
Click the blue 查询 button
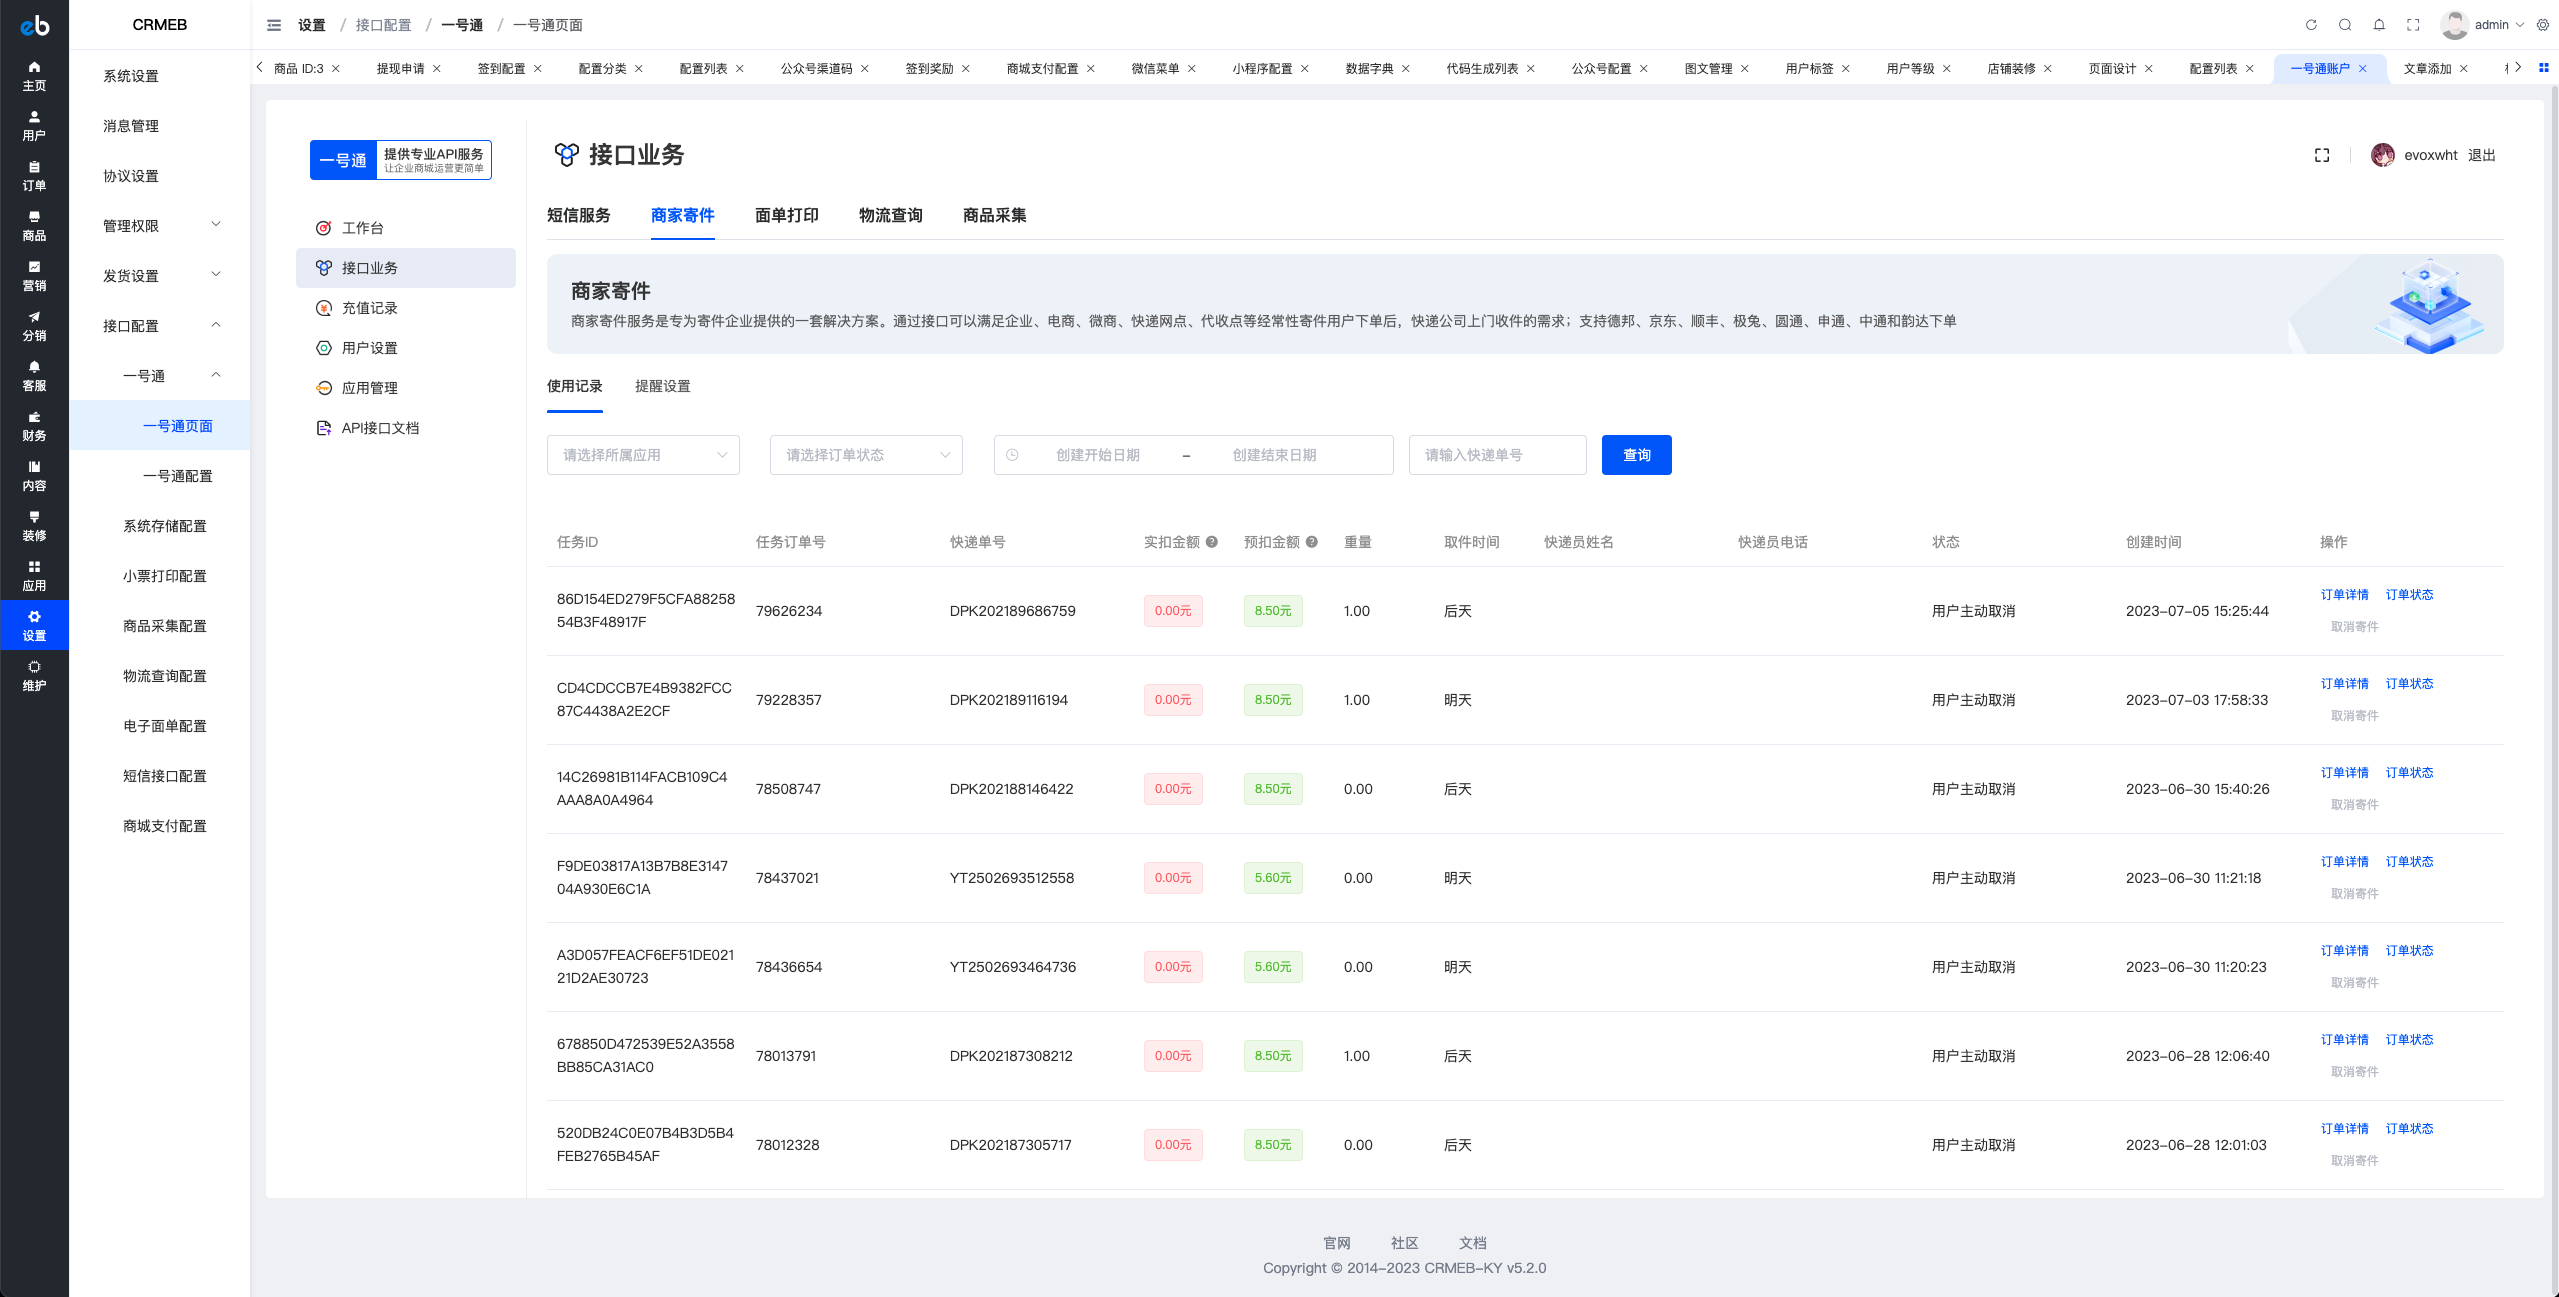1636,455
